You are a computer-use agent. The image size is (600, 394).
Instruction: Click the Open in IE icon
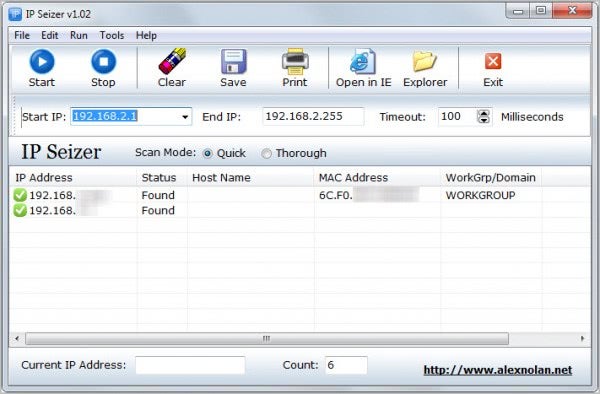coord(363,61)
